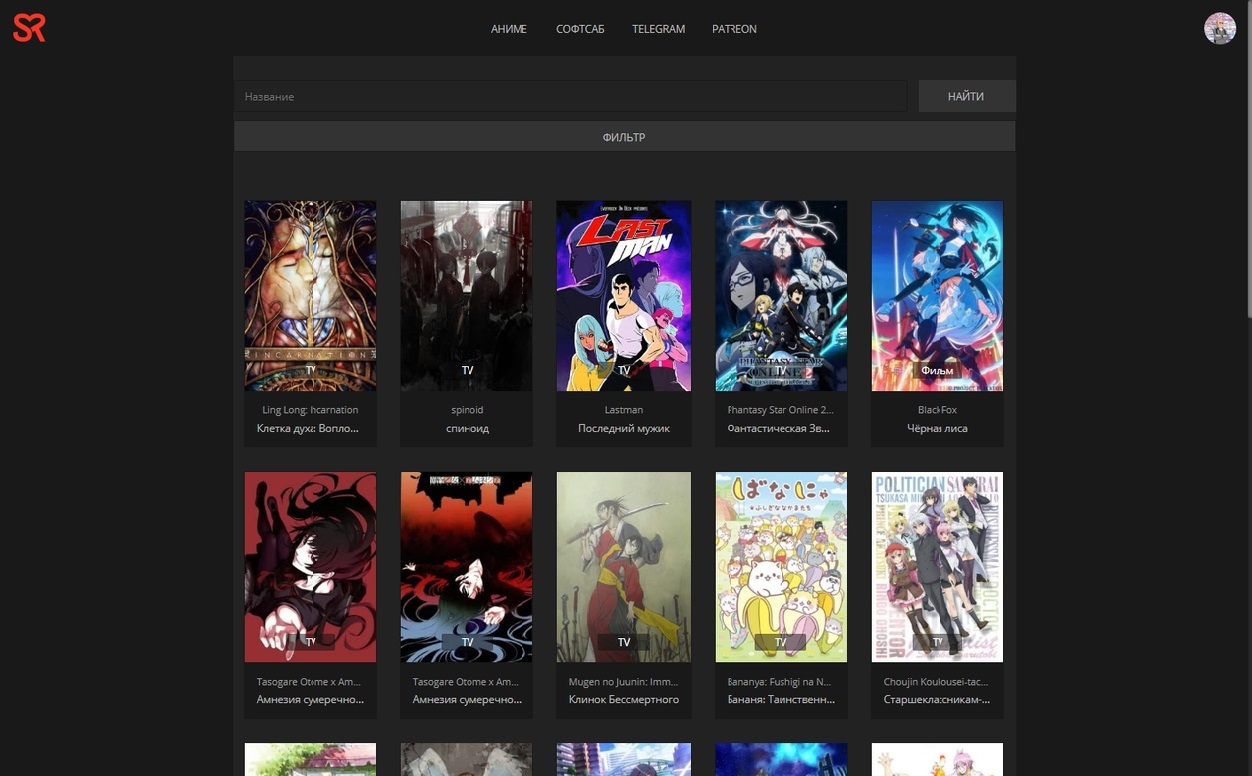Click the 'спиноид' title text
The width and height of the screenshot is (1252, 776).
coord(467,428)
